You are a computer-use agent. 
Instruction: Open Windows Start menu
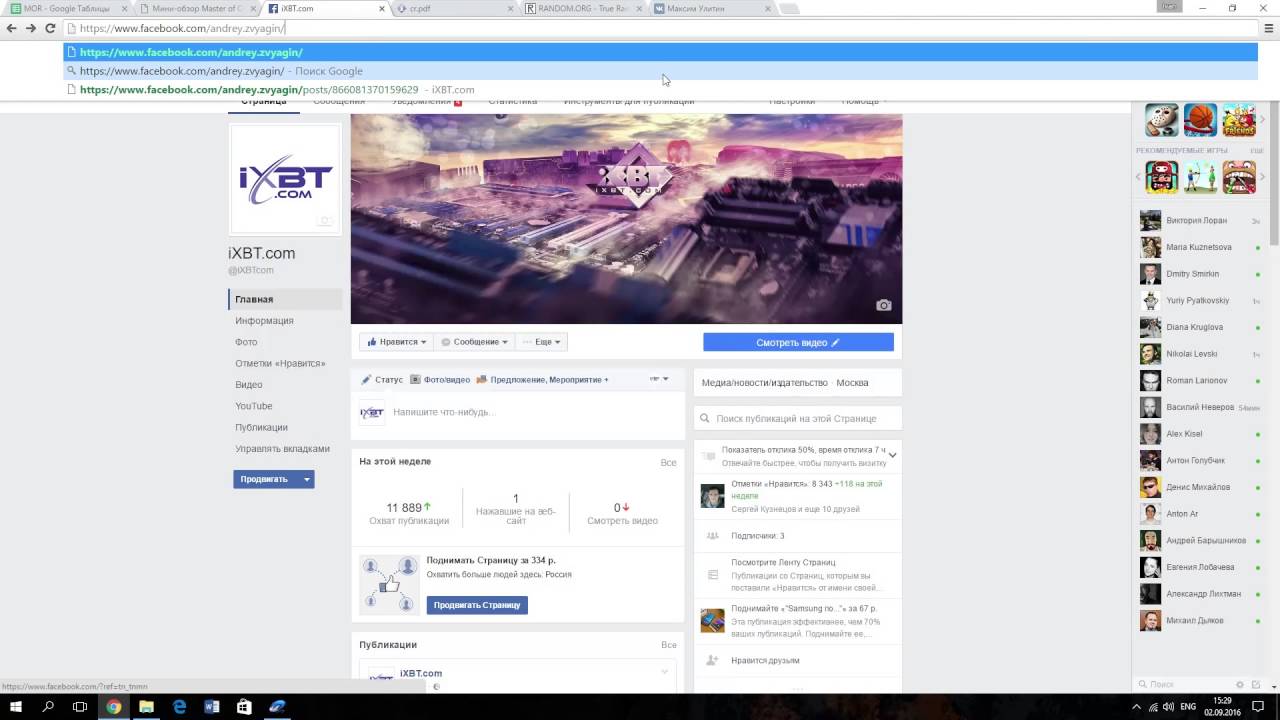(16, 707)
